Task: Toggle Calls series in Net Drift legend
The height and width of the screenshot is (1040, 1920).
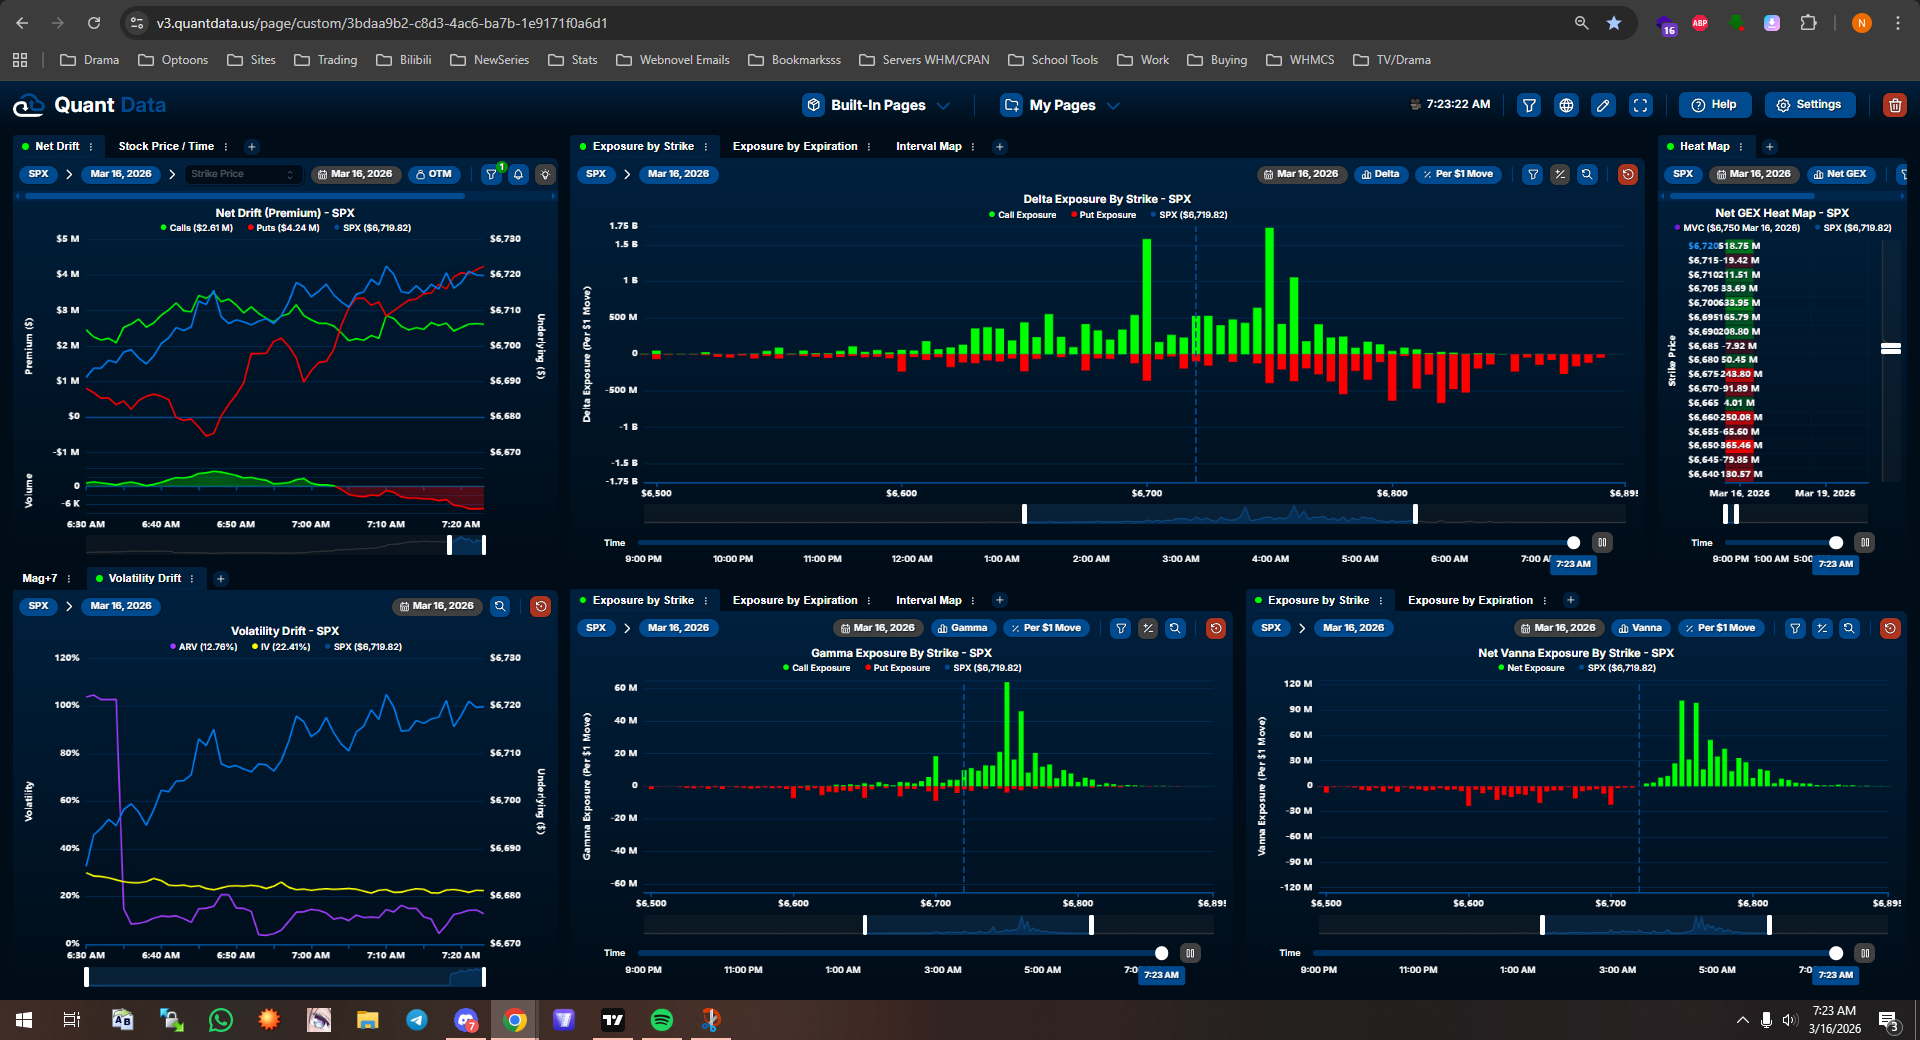Action: pos(198,228)
